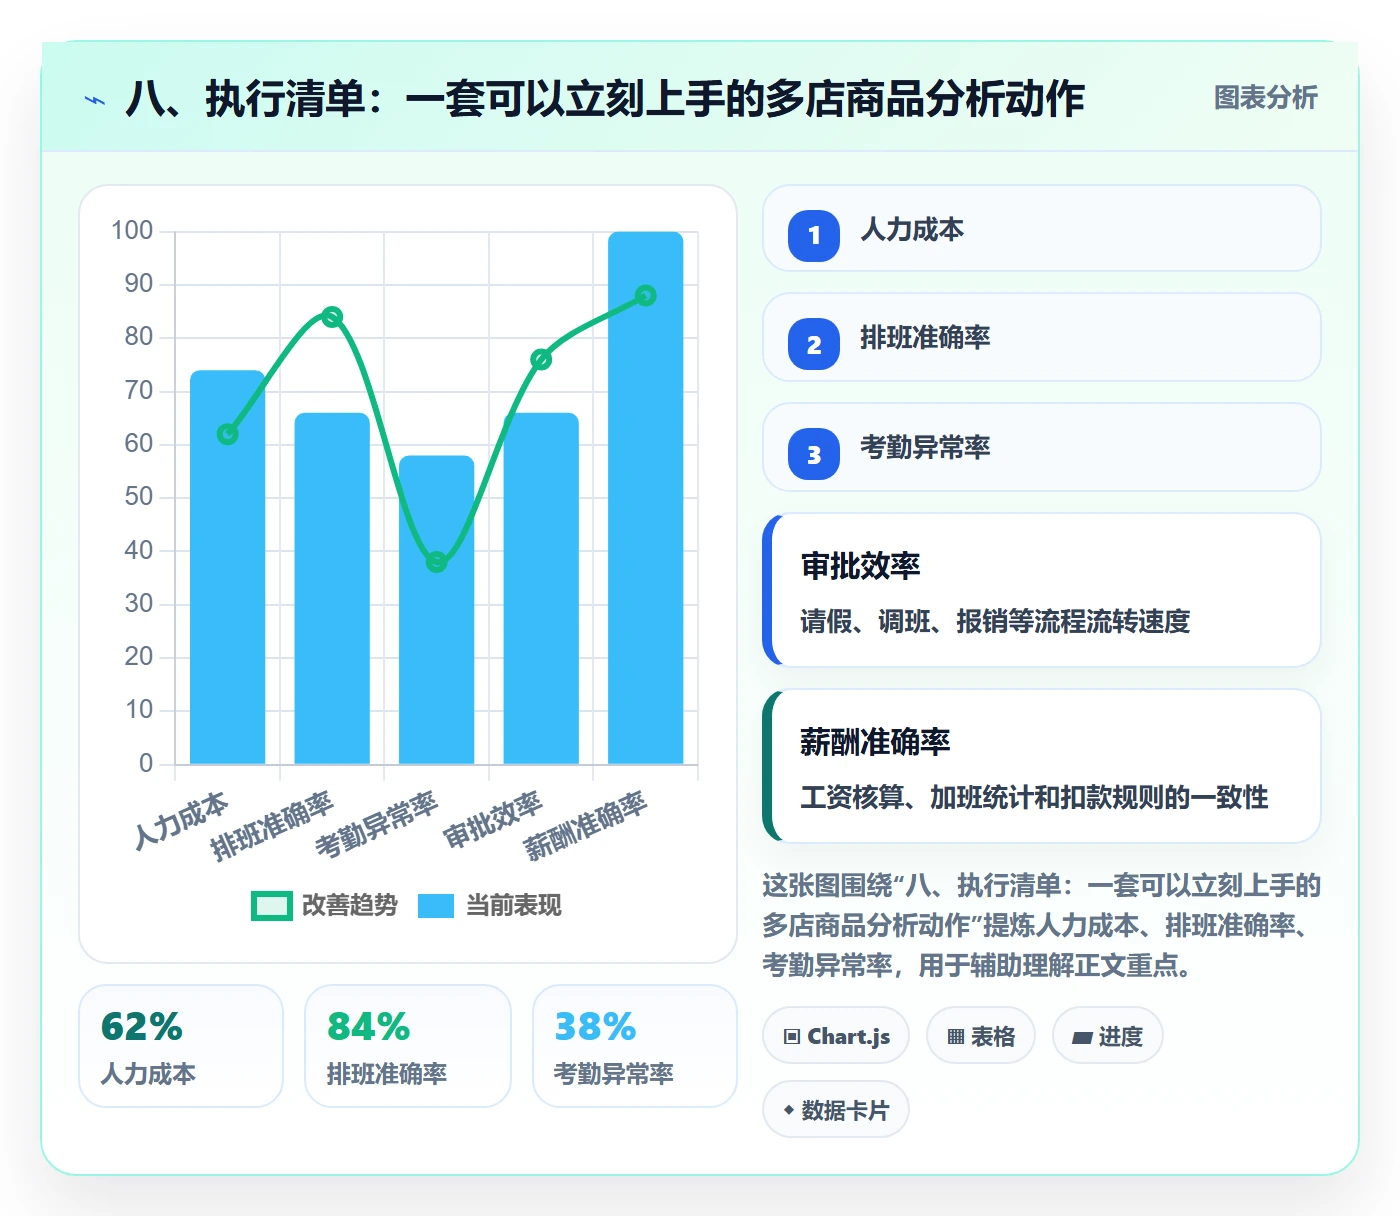Click the diamond icon in the 数据卡片 tag
1400x1216 pixels.
[789, 1110]
